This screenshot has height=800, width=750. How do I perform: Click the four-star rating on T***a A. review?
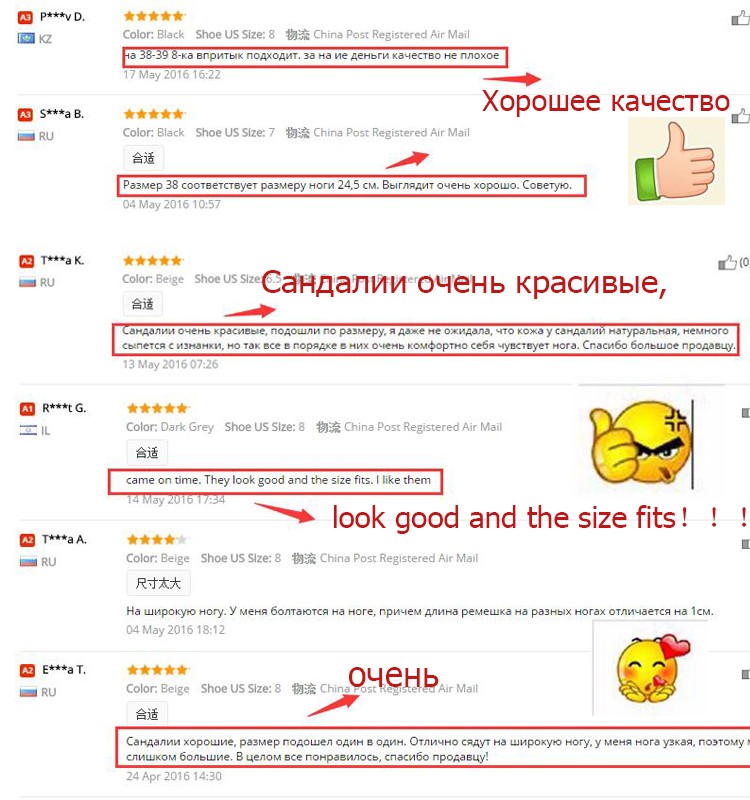tap(157, 539)
